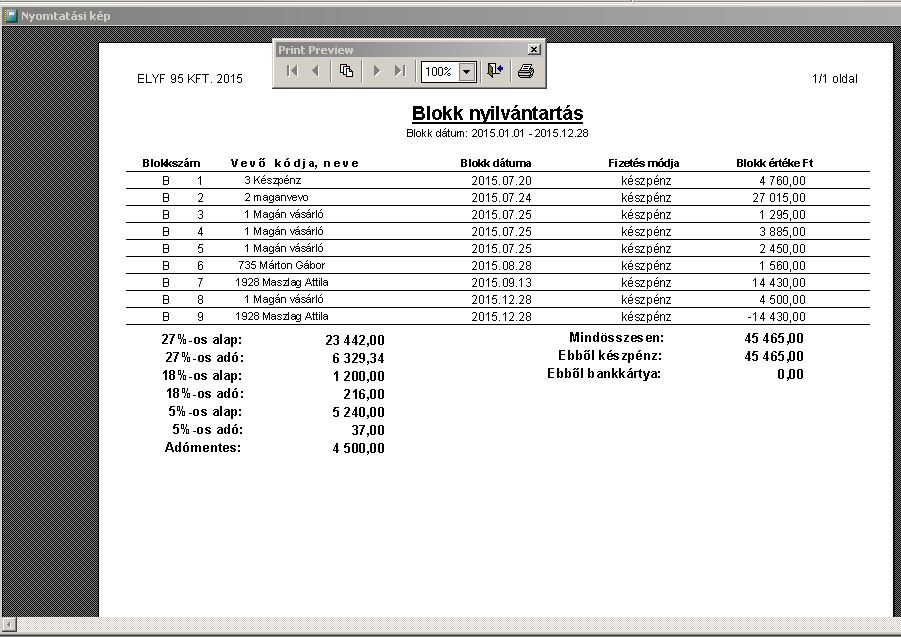Viewport: 901px width, 637px height.
Task: Click the date 2015.09.13
Action: coord(502,283)
